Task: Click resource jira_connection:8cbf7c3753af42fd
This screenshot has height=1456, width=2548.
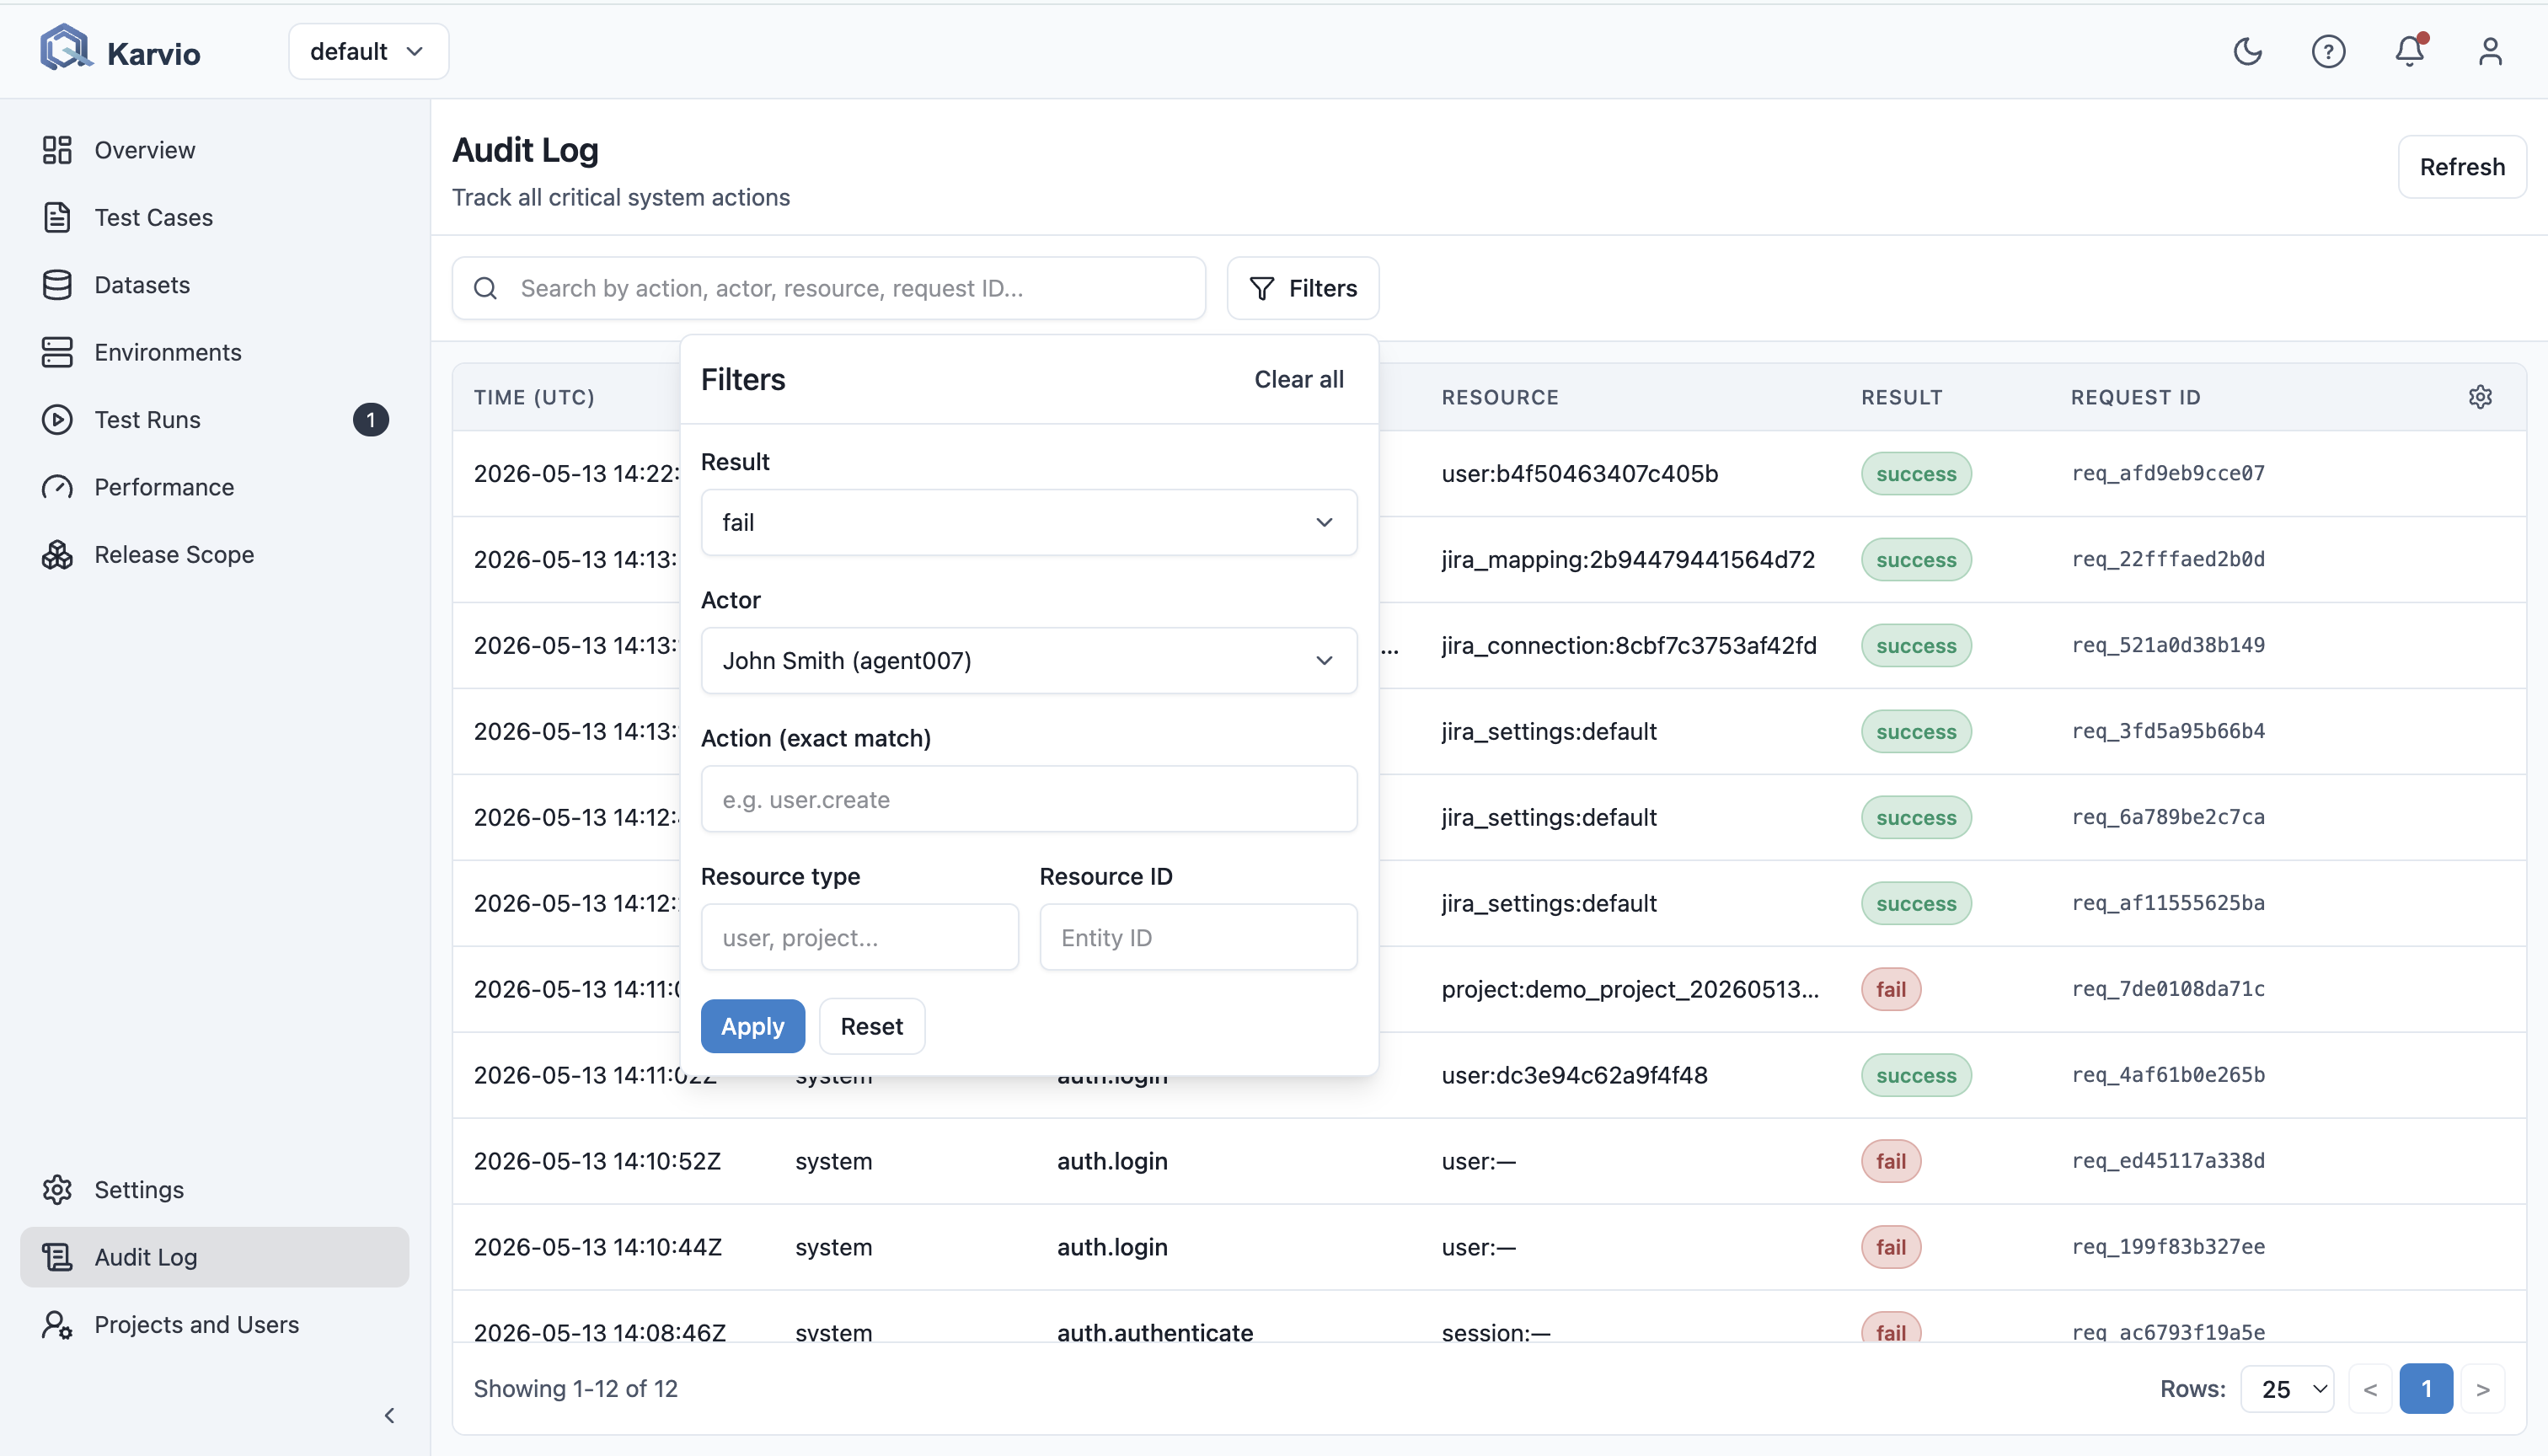Action: 1629,645
